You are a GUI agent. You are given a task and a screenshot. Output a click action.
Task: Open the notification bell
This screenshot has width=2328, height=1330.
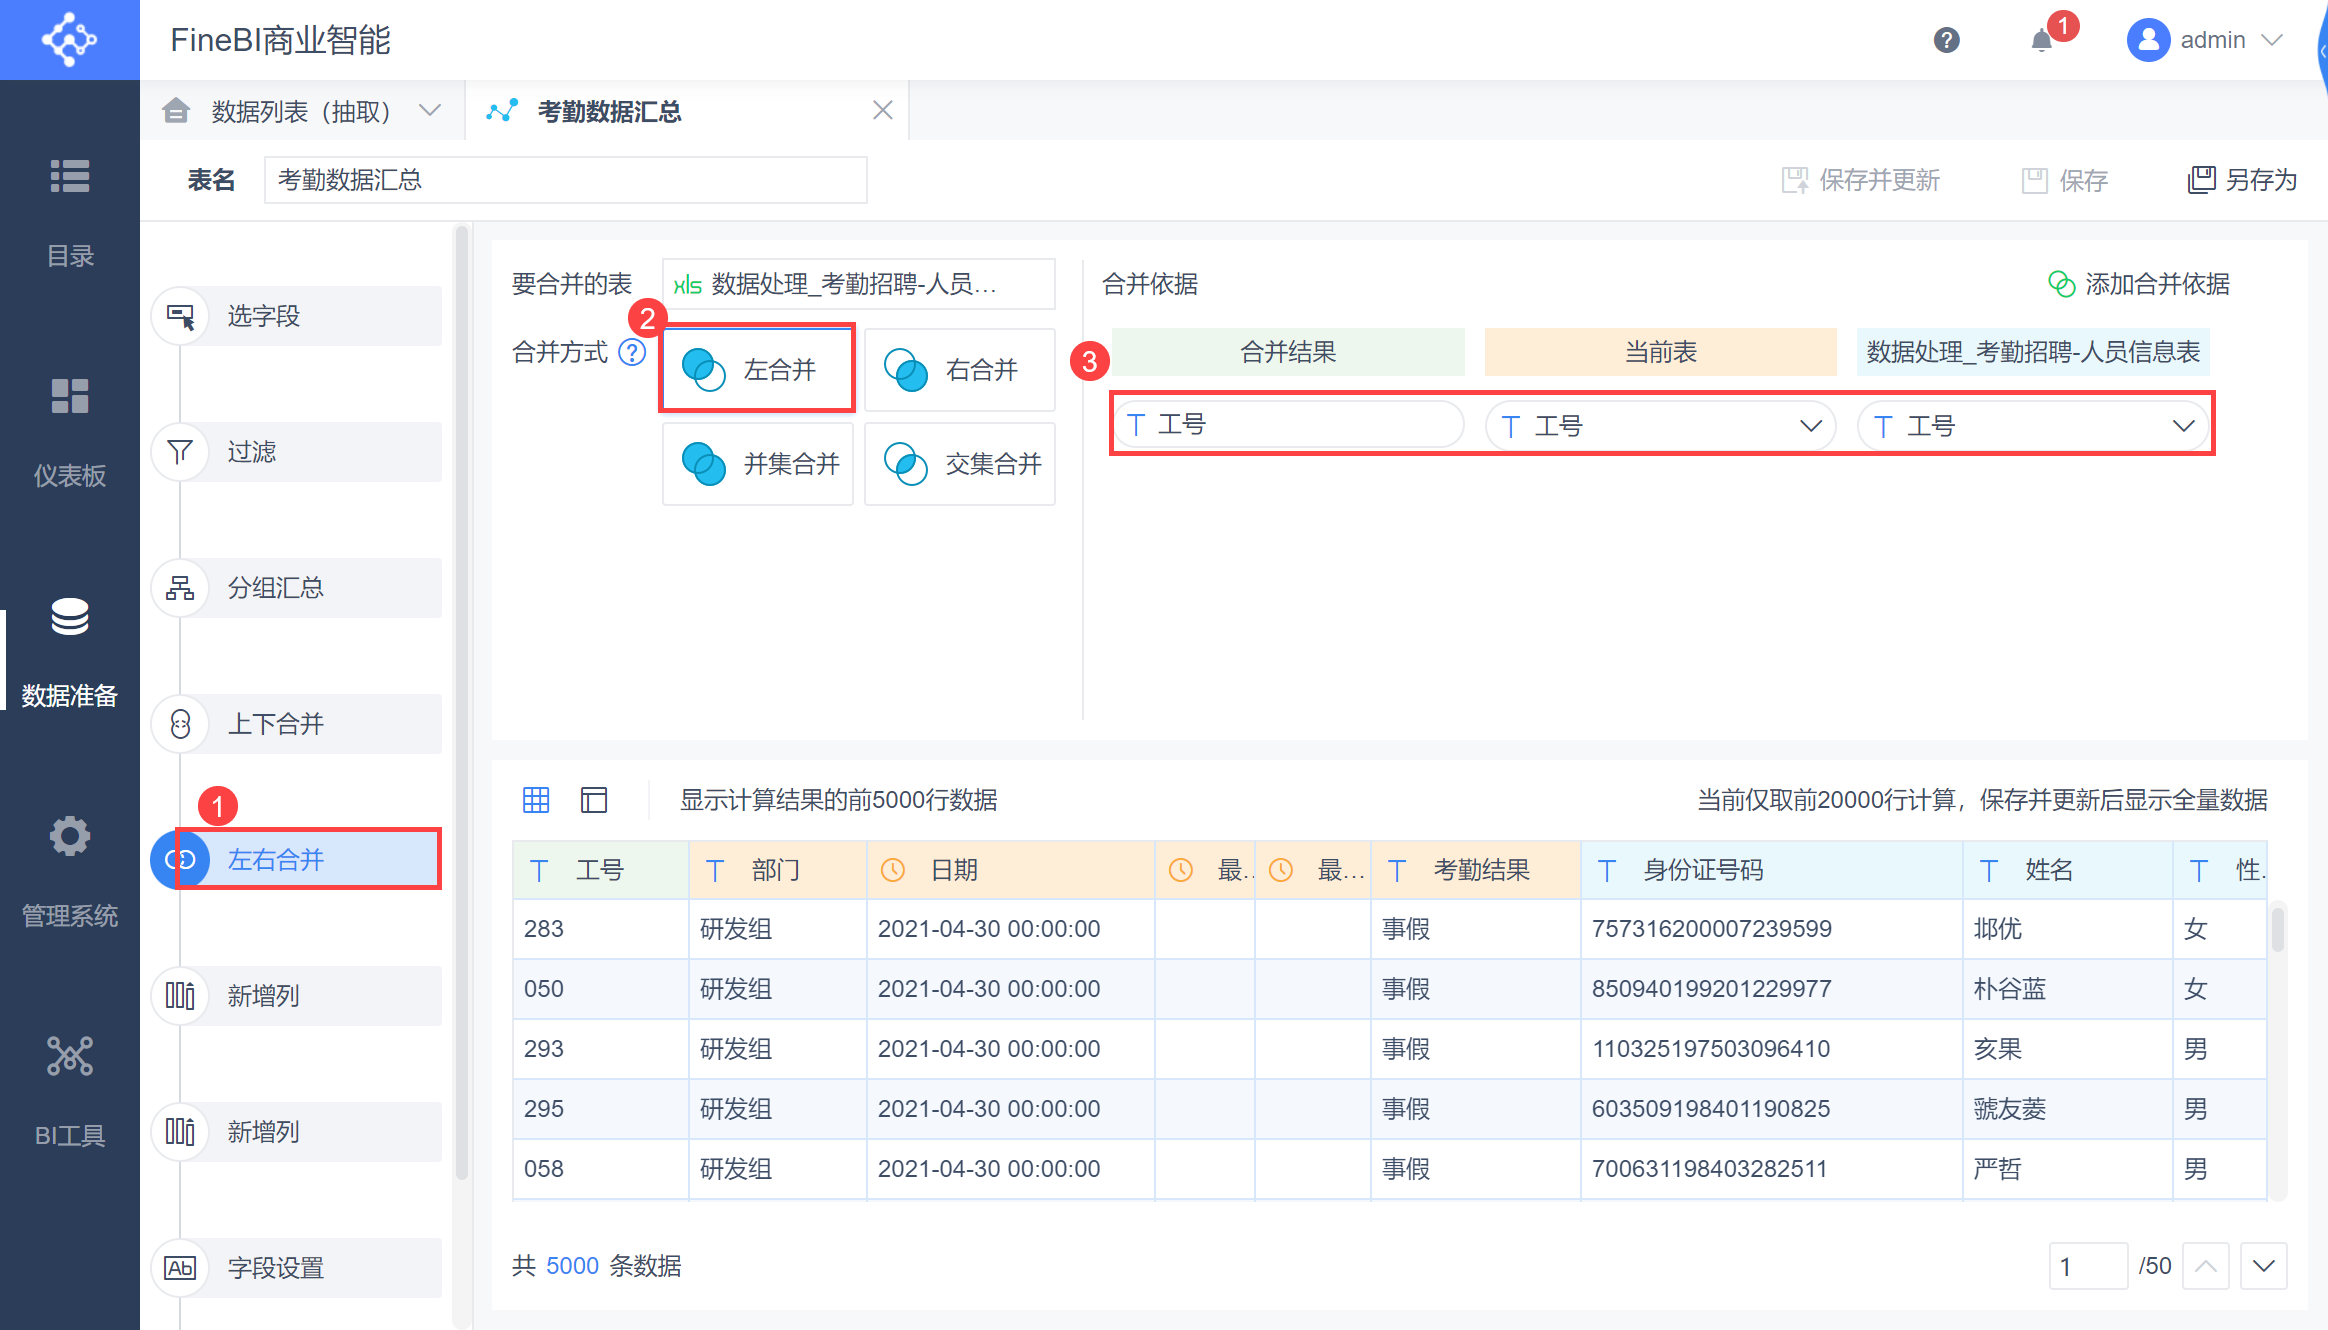(2041, 40)
